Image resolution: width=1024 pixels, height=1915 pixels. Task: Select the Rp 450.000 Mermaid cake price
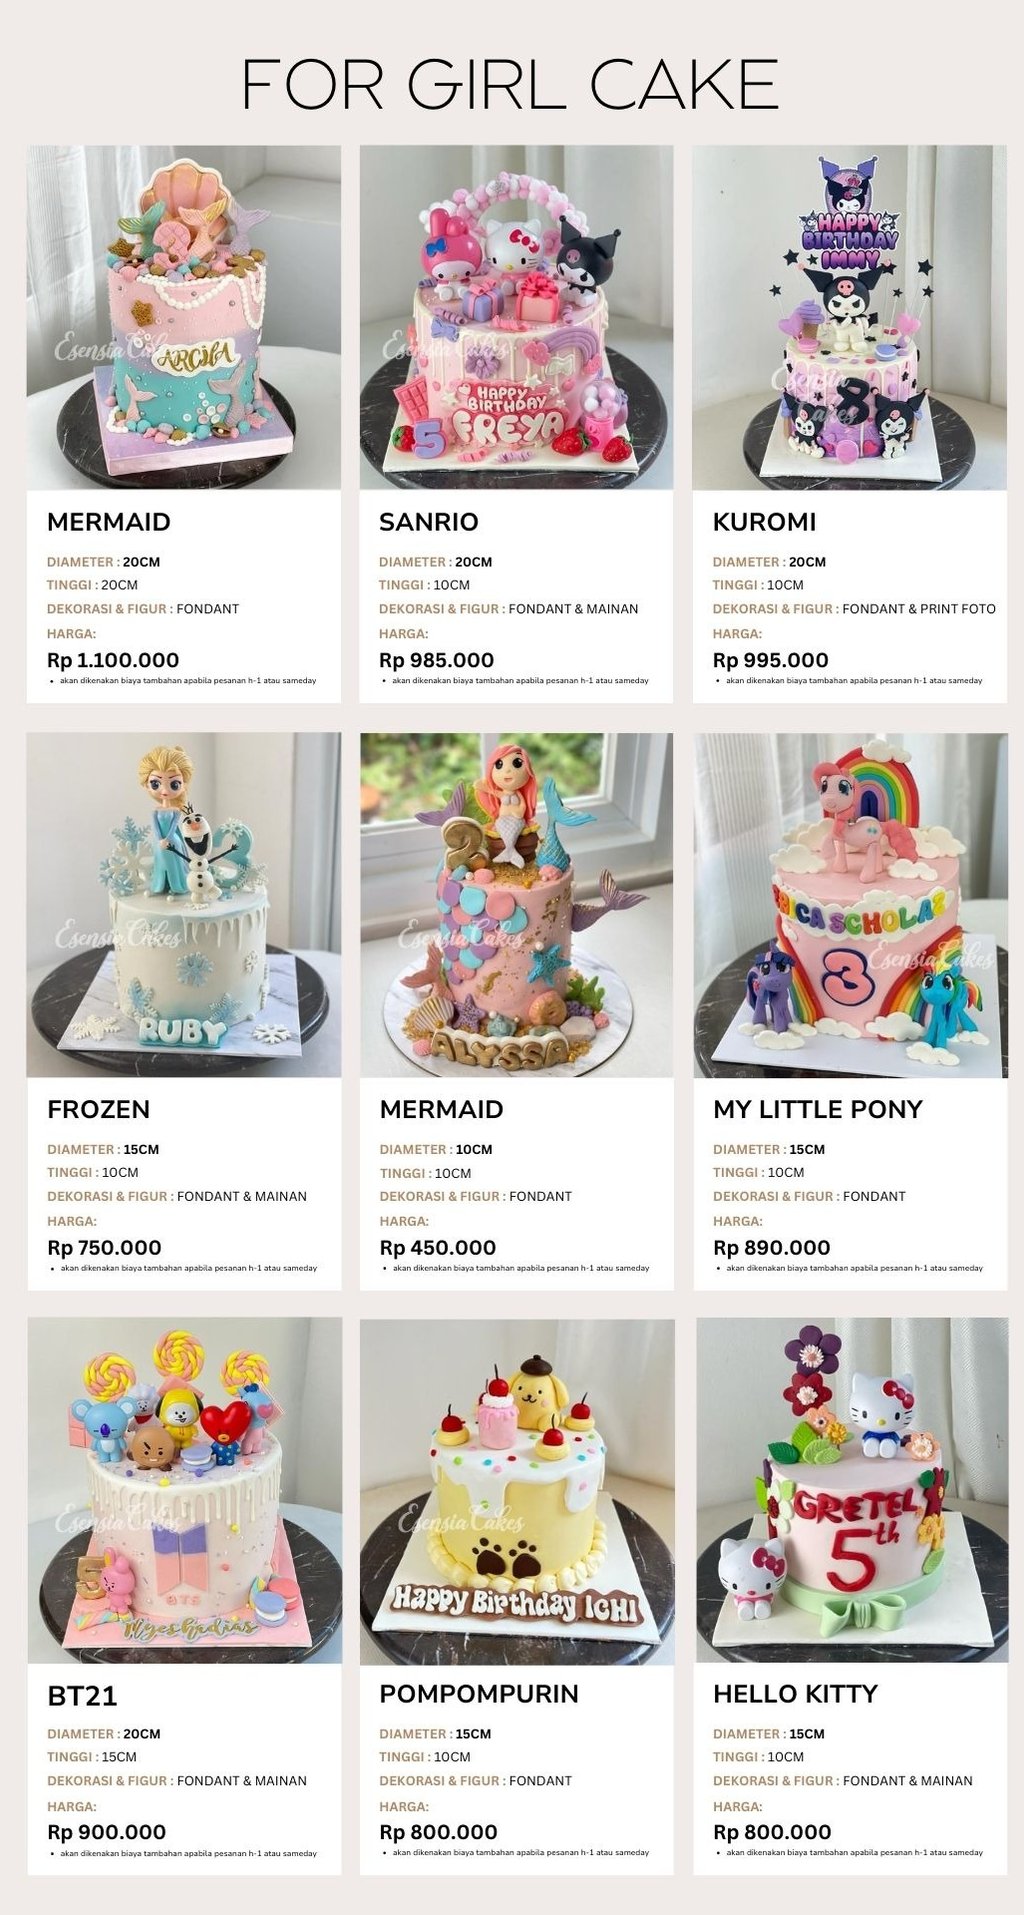coord(438,1248)
